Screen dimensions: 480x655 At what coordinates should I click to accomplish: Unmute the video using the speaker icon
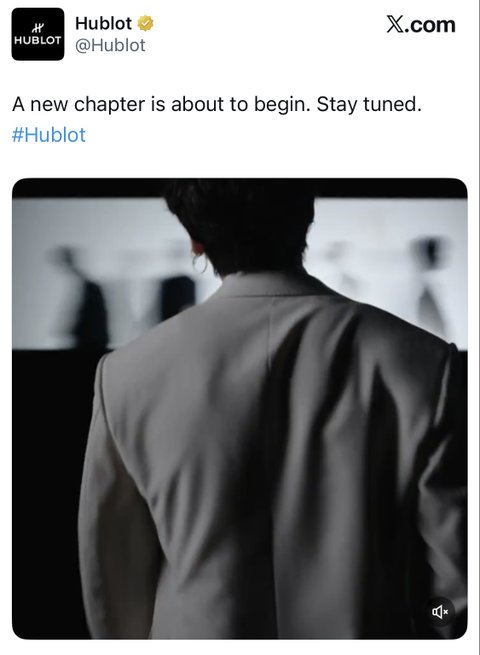pos(440,612)
